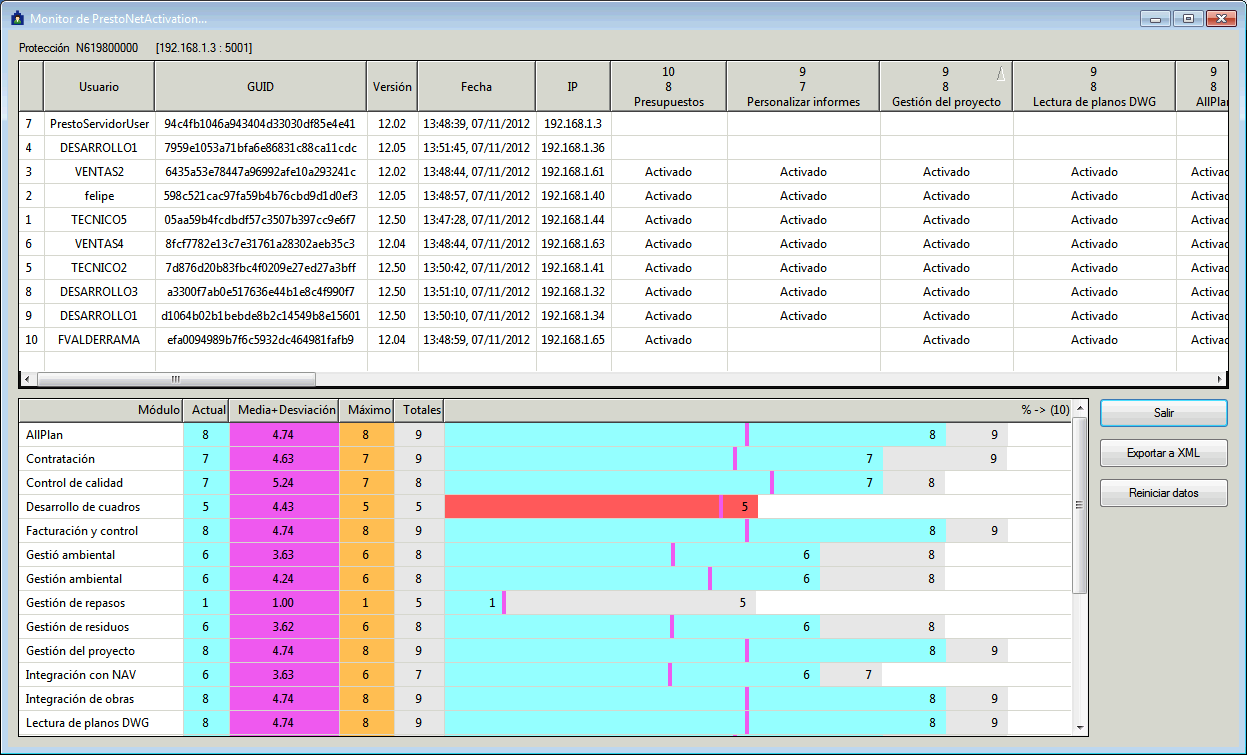
Task: Sort by the Media+Desviación column header
Action: pos(284,410)
